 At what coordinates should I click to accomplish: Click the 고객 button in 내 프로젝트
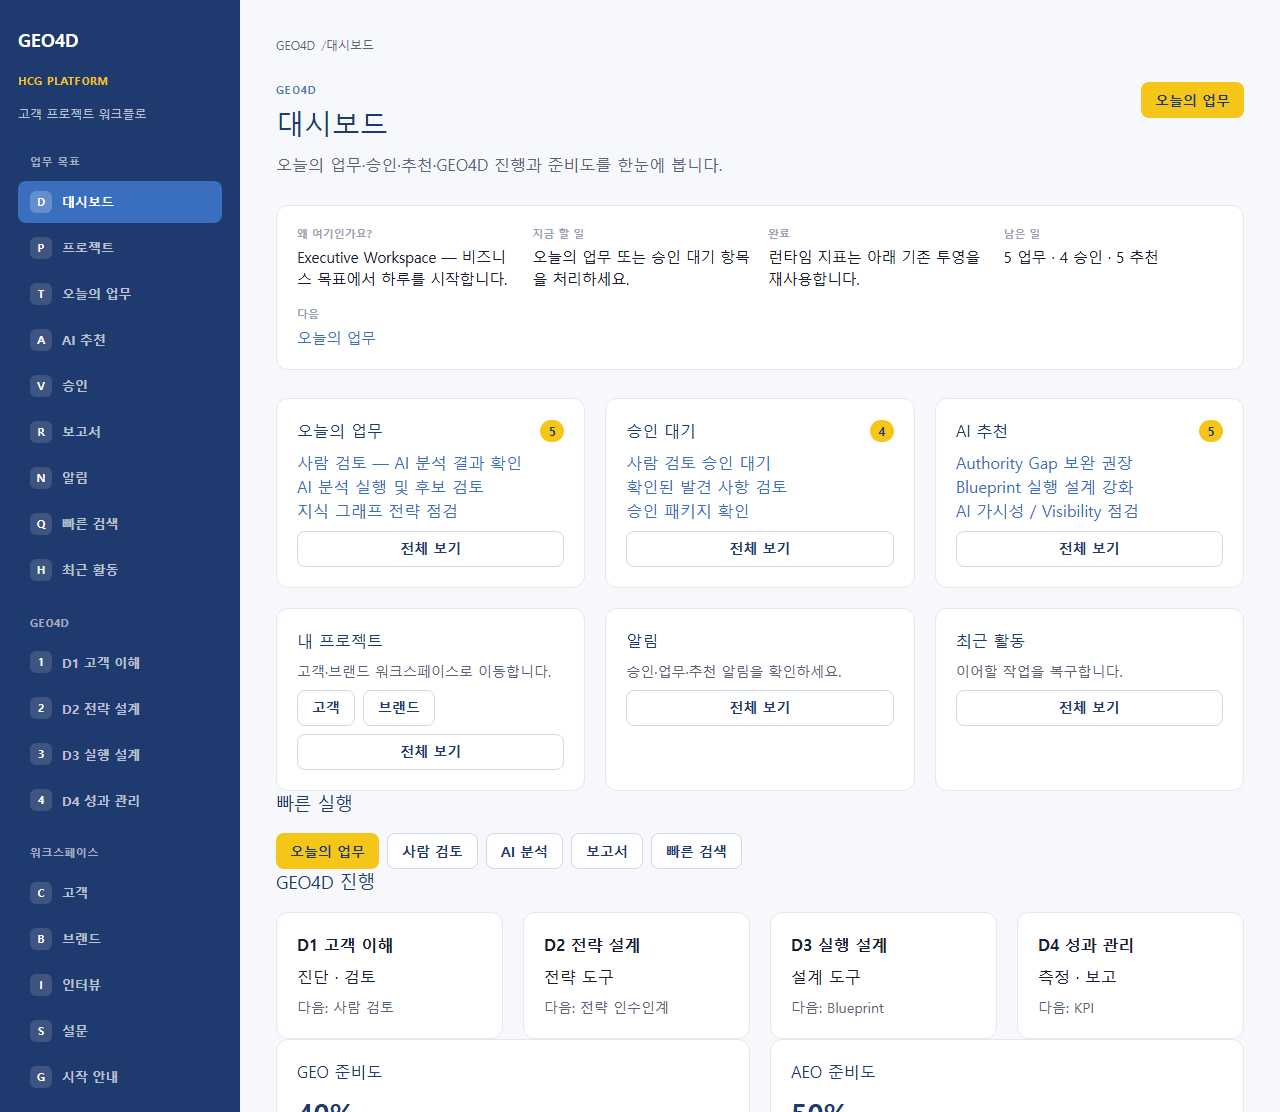(326, 708)
